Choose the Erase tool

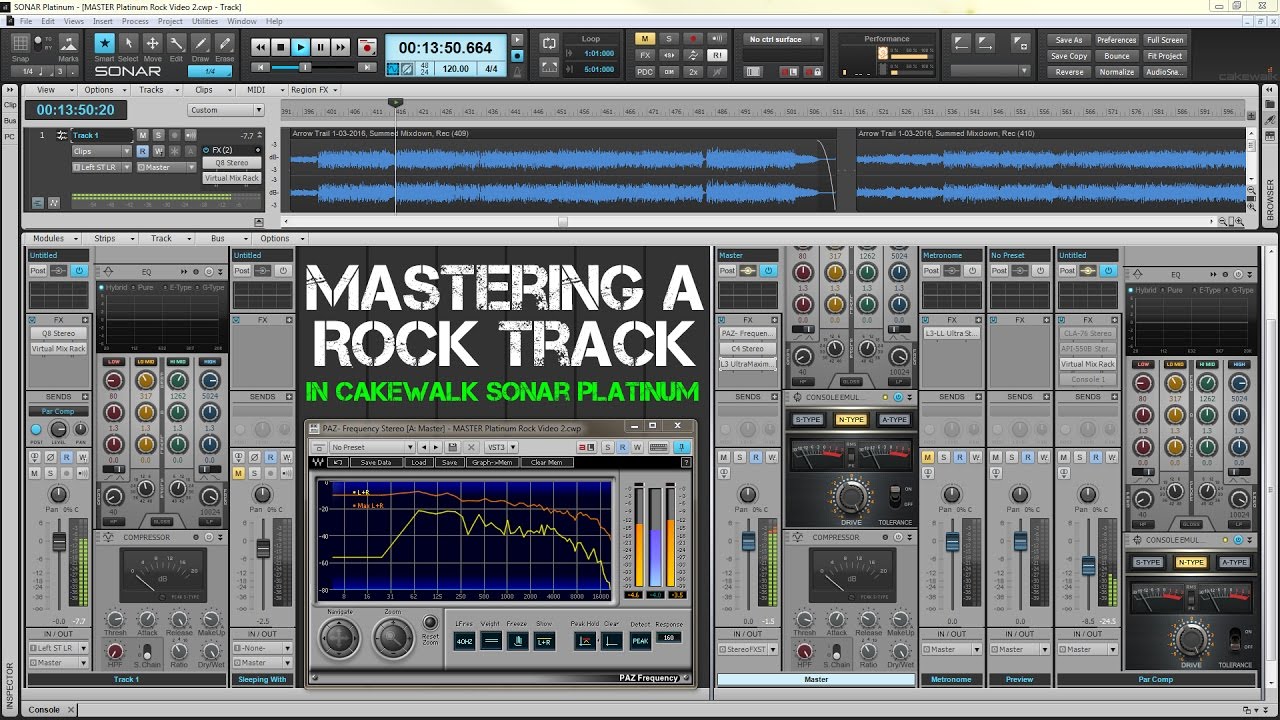point(224,44)
